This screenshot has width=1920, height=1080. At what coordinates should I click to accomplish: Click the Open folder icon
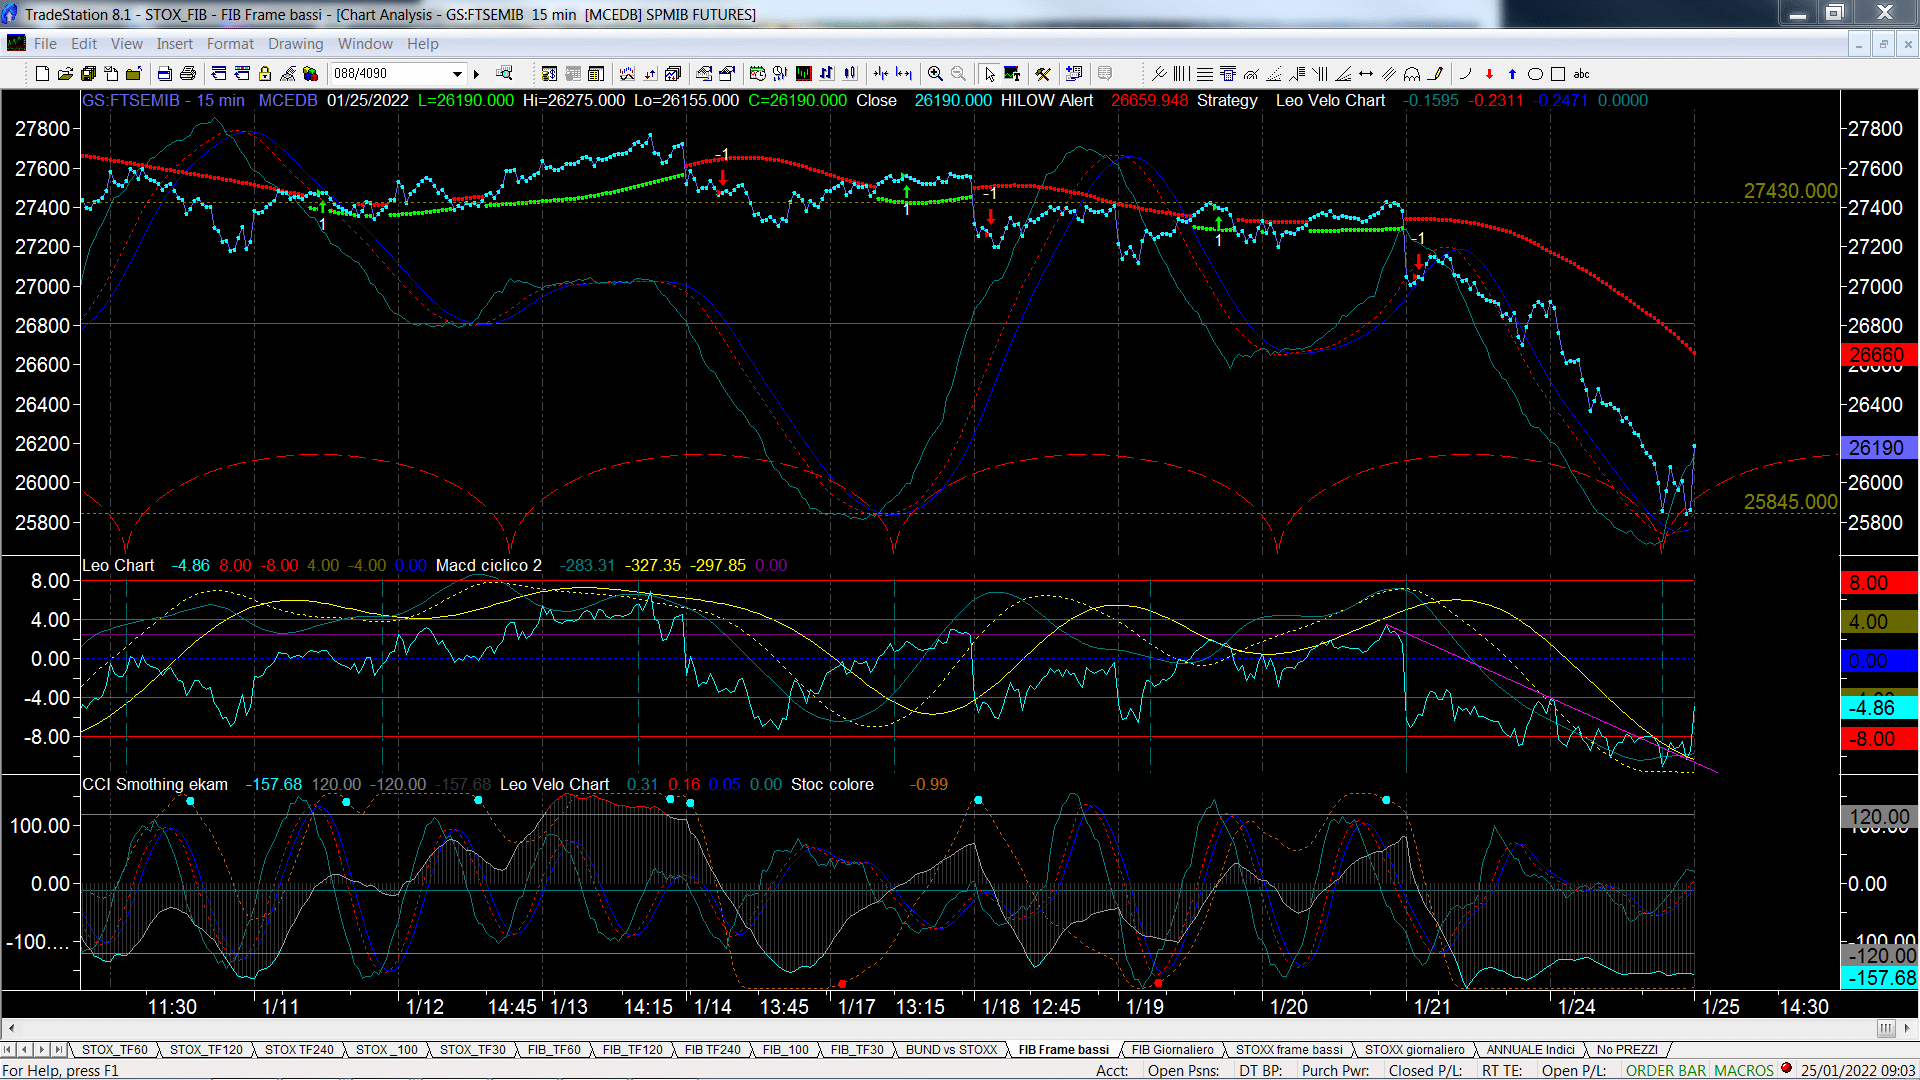pos(65,74)
